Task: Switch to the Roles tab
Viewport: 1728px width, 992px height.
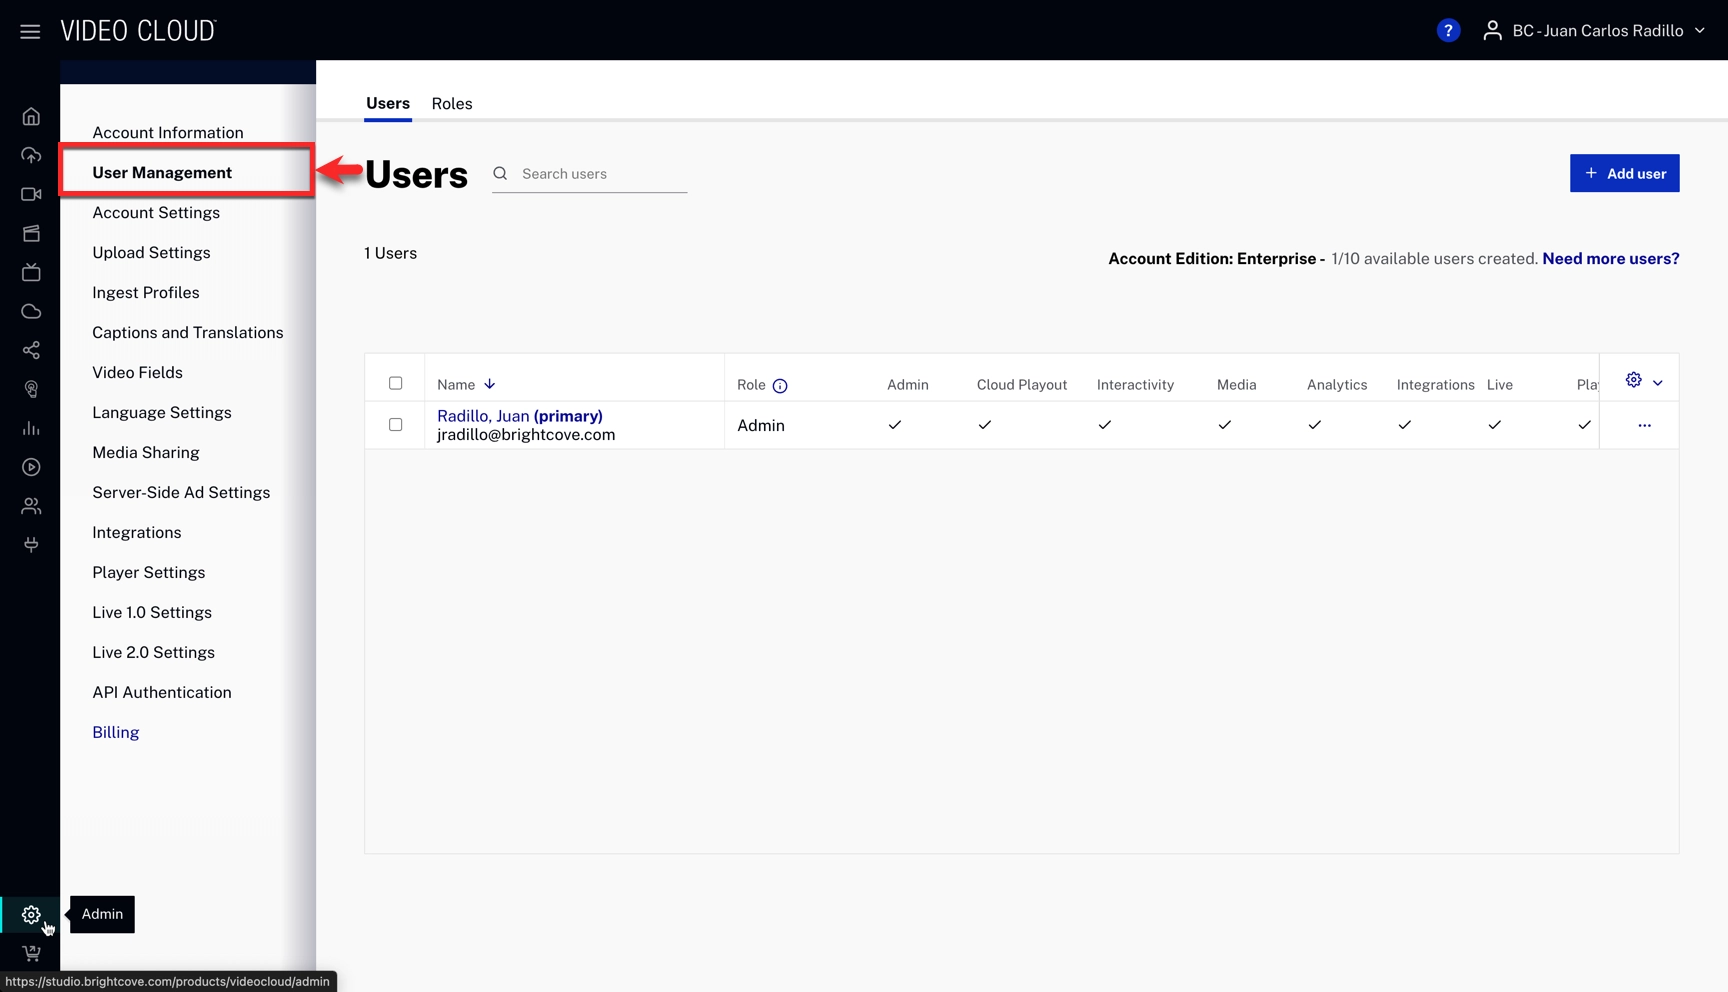Action: [x=452, y=104]
